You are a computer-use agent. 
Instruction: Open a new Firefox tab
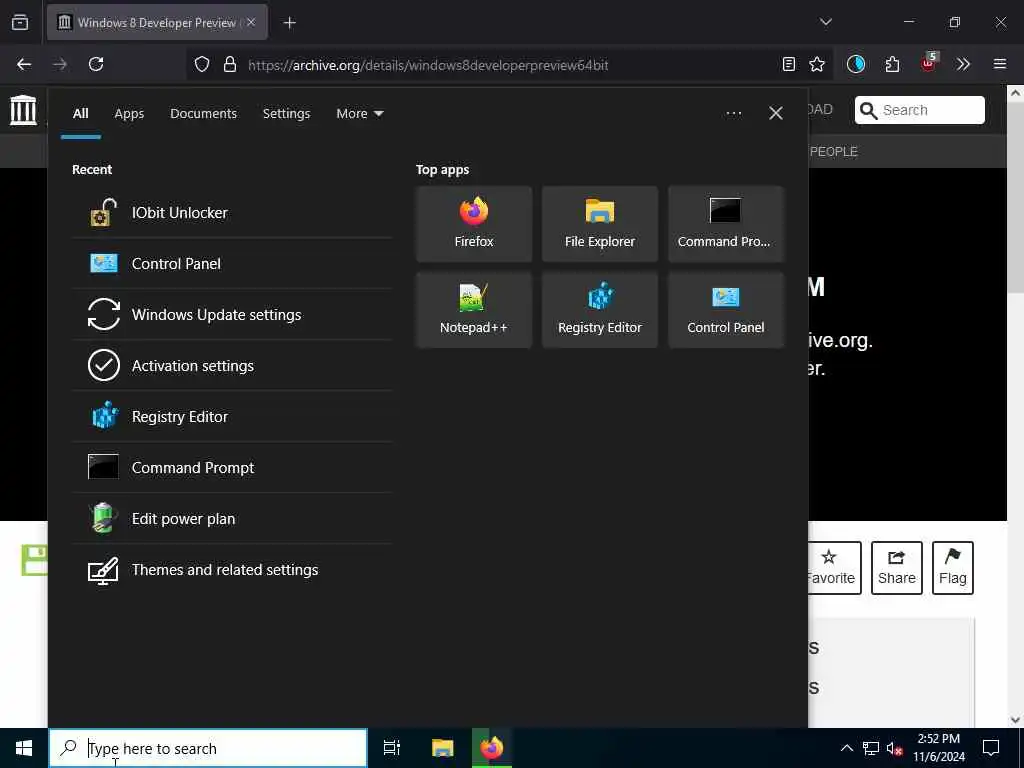(x=289, y=23)
